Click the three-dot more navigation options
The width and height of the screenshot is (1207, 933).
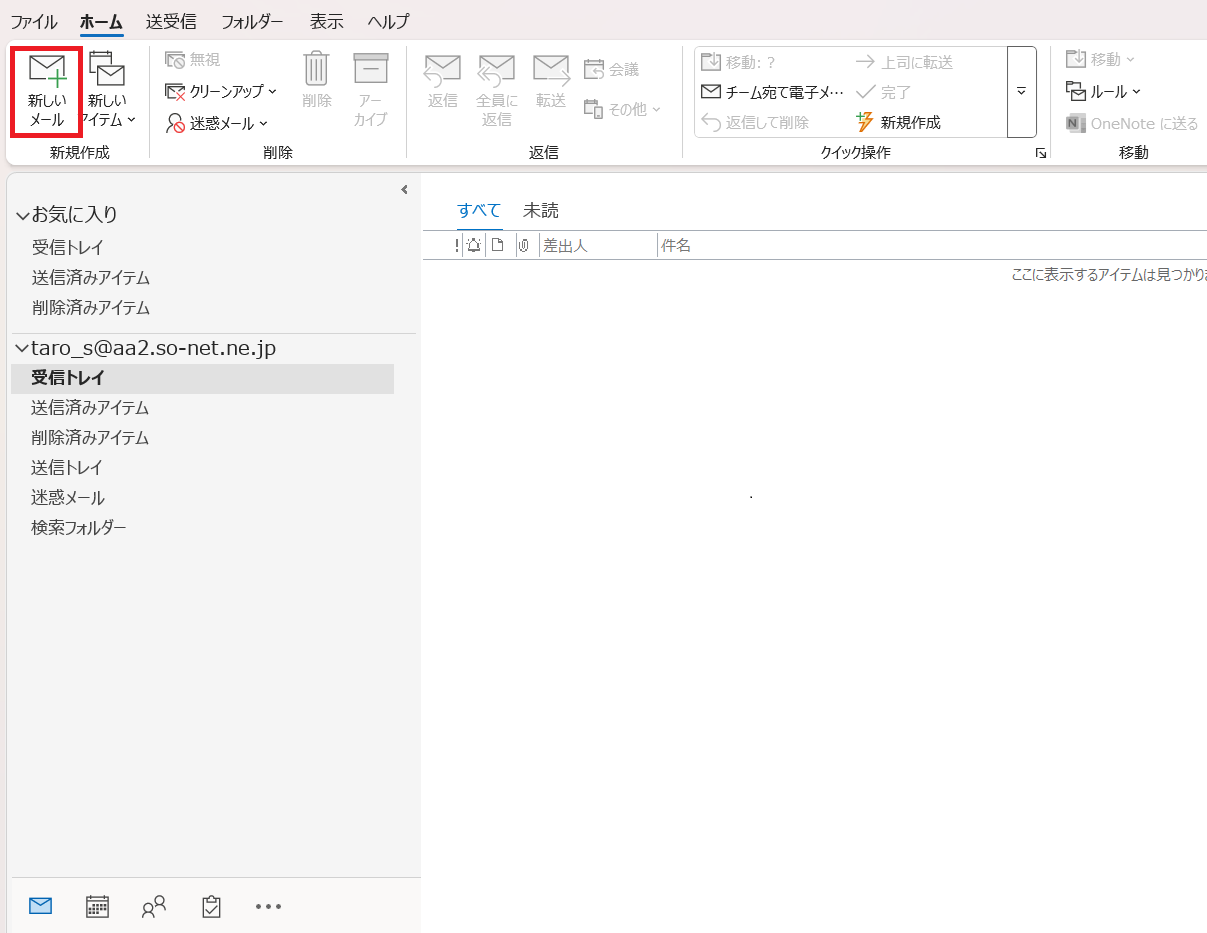[x=268, y=906]
